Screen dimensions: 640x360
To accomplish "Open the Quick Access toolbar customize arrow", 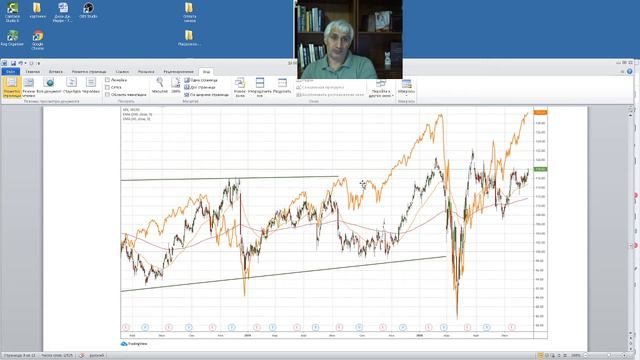I will click(x=39, y=63).
